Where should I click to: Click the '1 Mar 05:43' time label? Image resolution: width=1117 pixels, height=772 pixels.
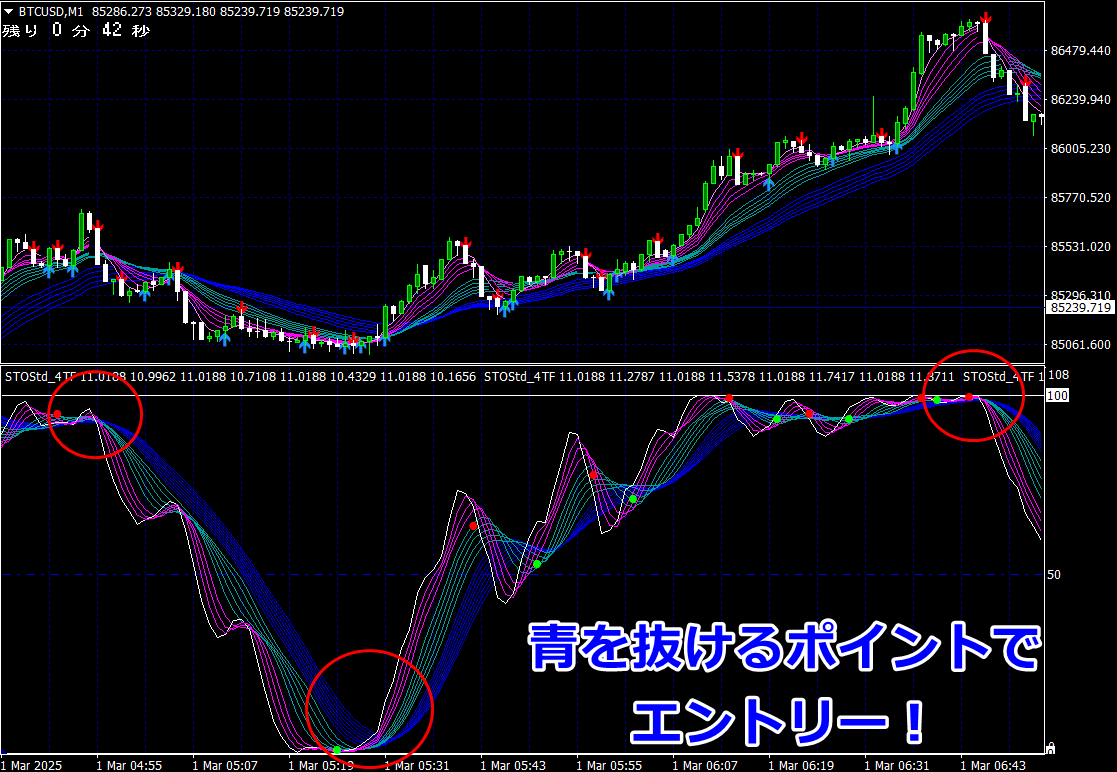click(x=514, y=766)
